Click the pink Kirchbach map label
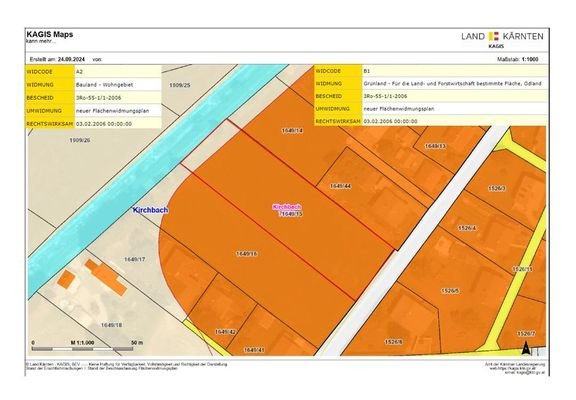The height and width of the screenshot is (400, 576). pos(287,207)
